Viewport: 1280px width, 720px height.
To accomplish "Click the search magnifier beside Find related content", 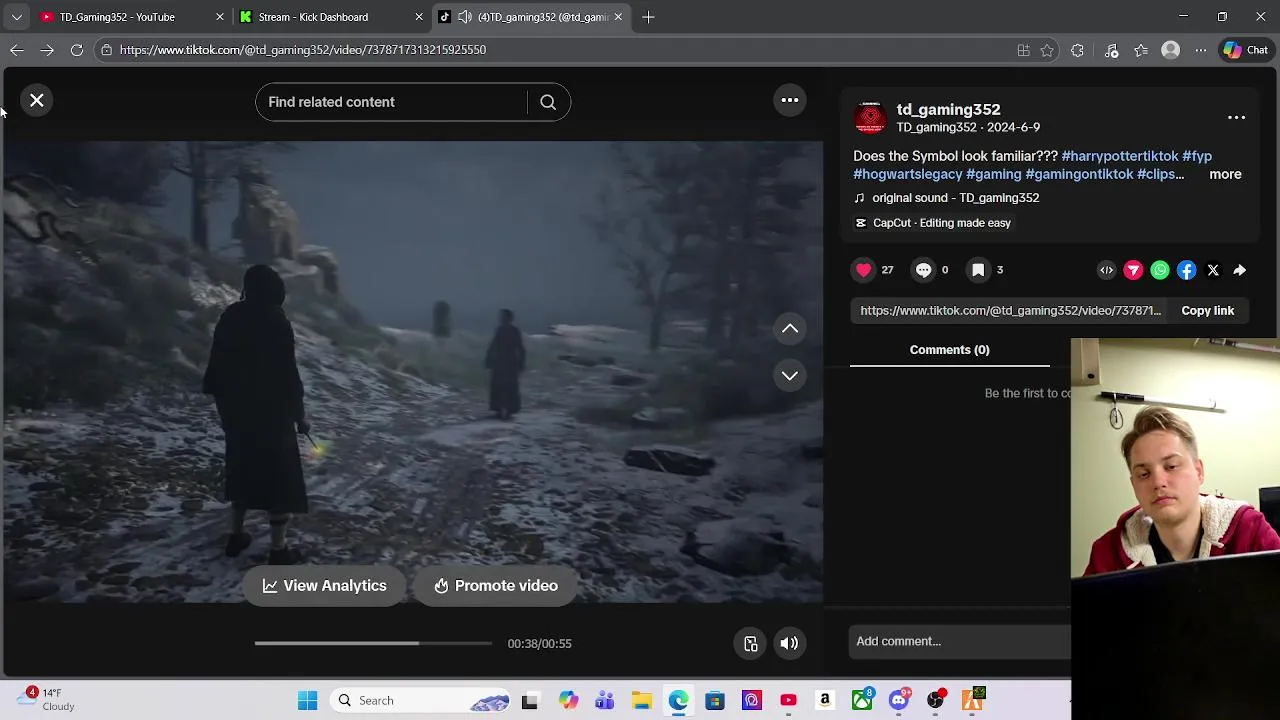I will pos(548,102).
